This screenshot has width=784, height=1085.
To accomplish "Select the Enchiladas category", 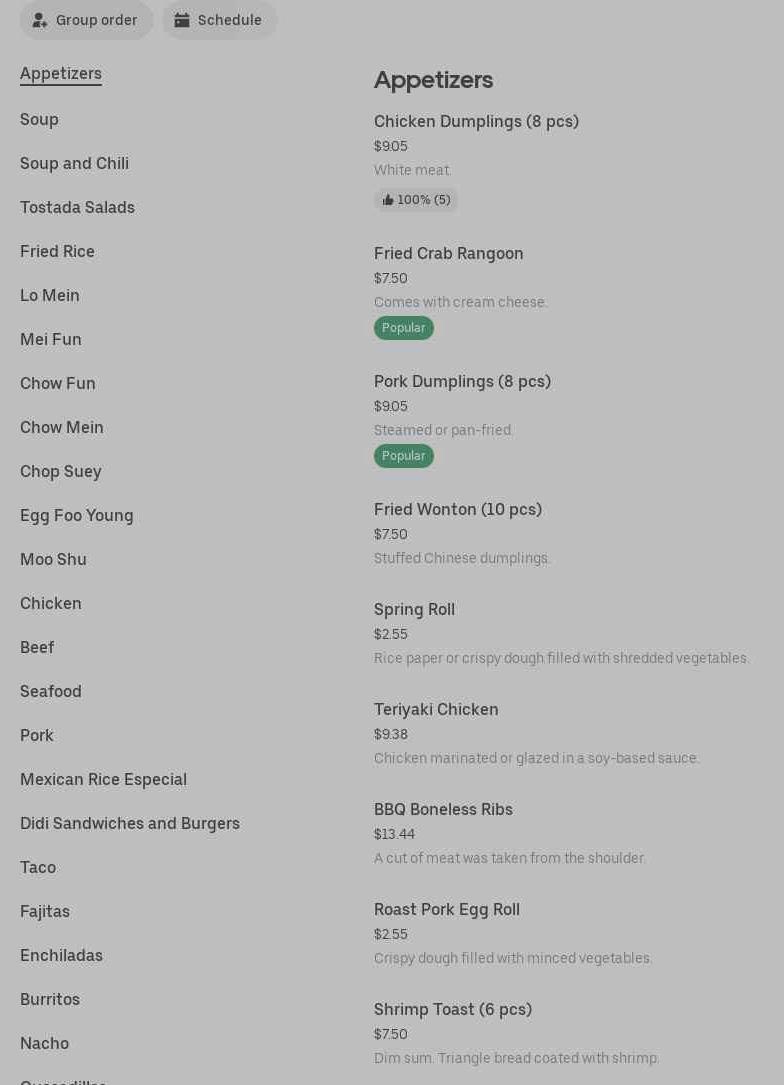I will (61, 956).
